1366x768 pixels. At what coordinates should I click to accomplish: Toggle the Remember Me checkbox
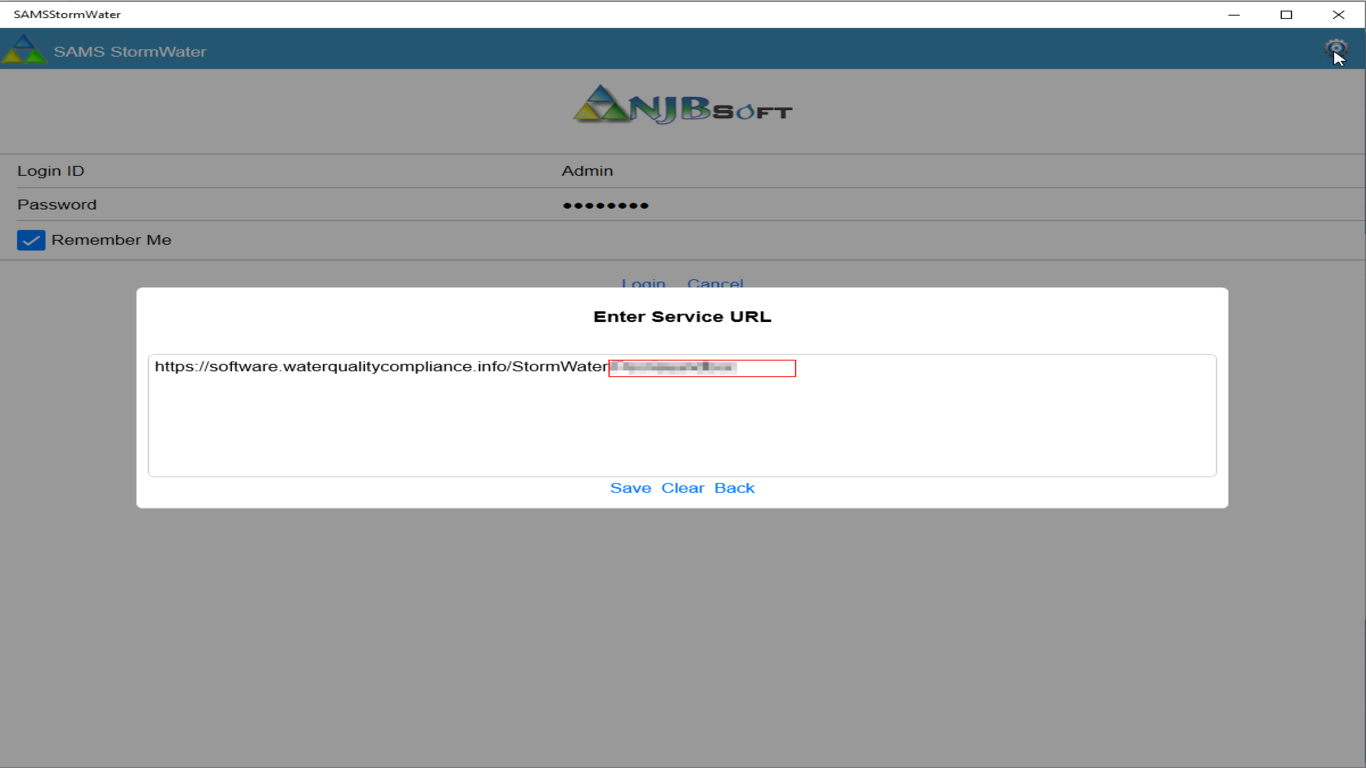point(31,240)
